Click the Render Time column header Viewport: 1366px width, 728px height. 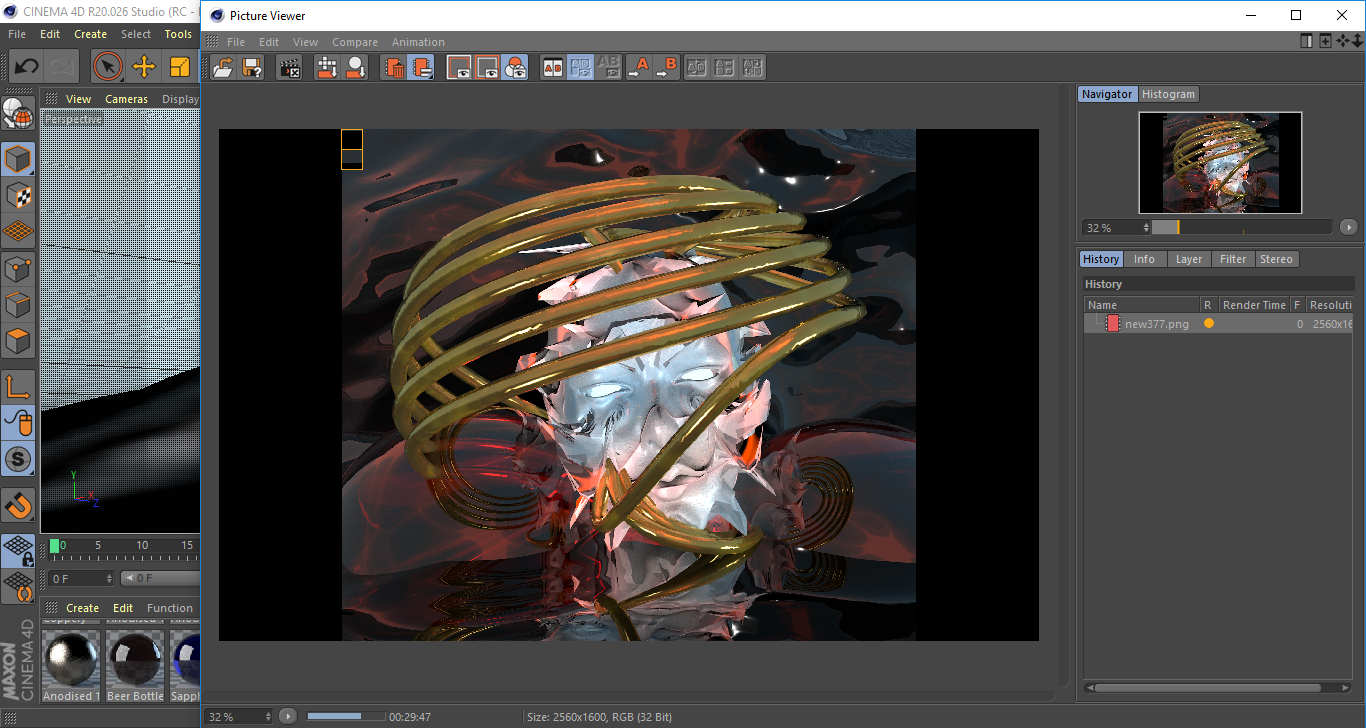[1254, 305]
